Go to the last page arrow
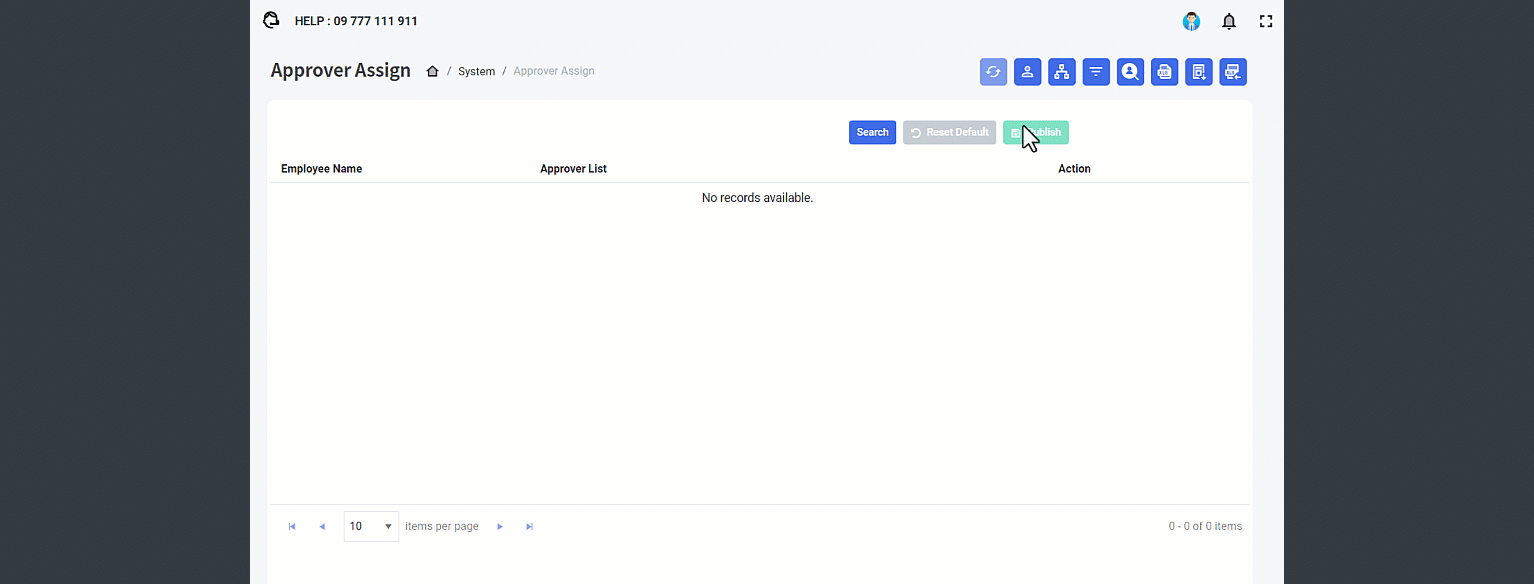 coord(530,526)
